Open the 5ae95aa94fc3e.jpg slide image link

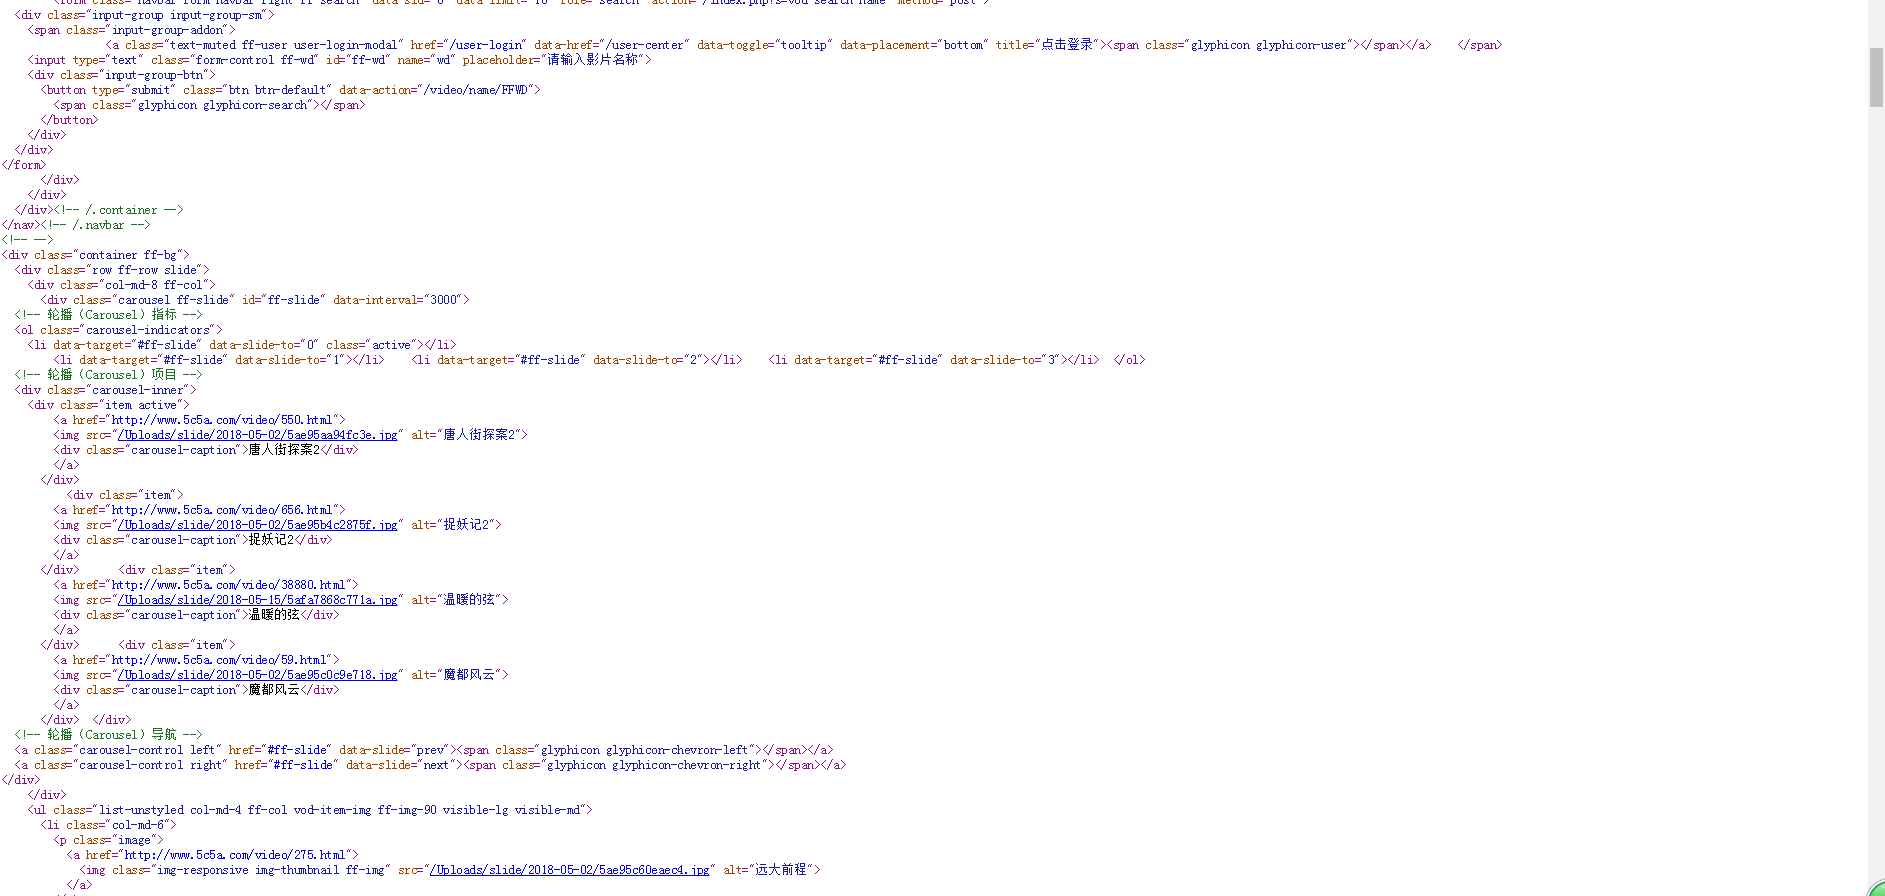pyautogui.click(x=258, y=435)
